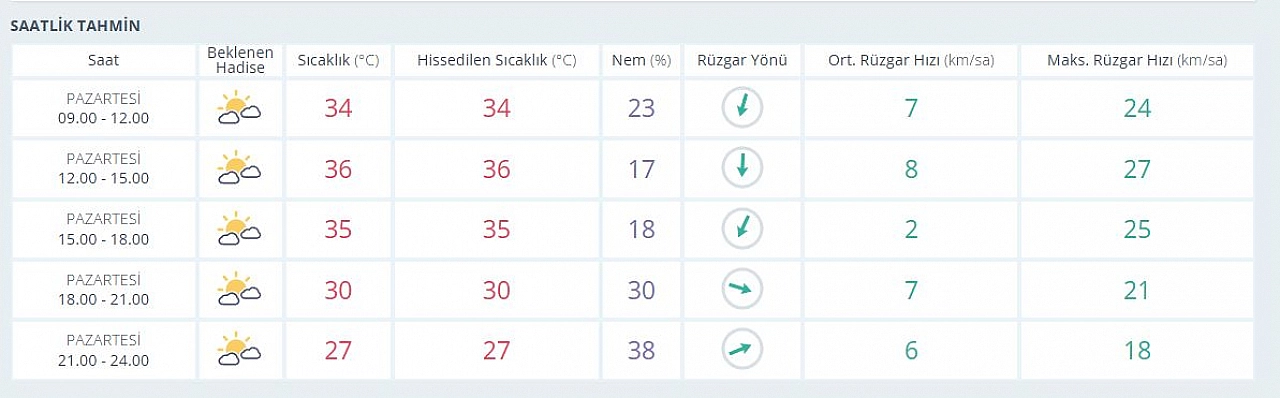
Task: Select the Pazartesi 12.00 - 15.00 time cell
Action: tap(103, 168)
